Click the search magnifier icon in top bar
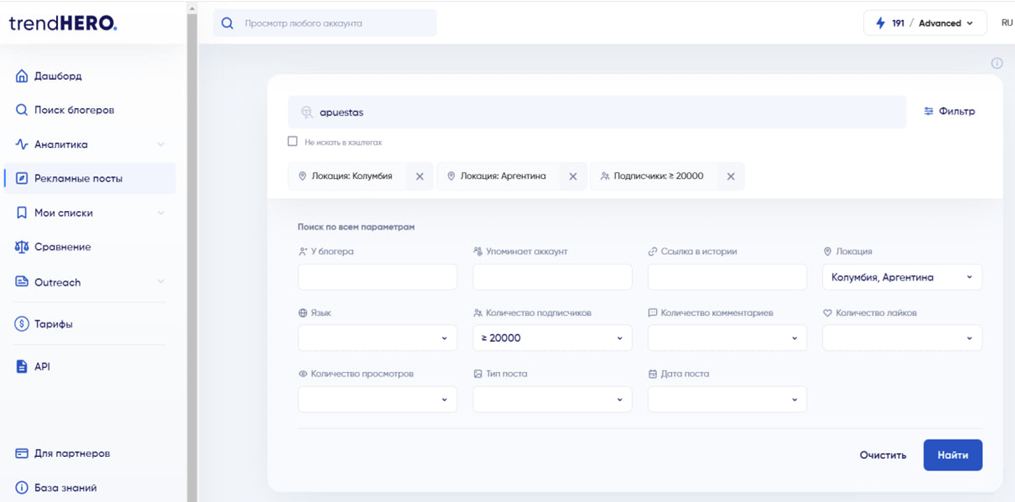Image resolution: width=1015 pixels, height=502 pixels. (227, 23)
